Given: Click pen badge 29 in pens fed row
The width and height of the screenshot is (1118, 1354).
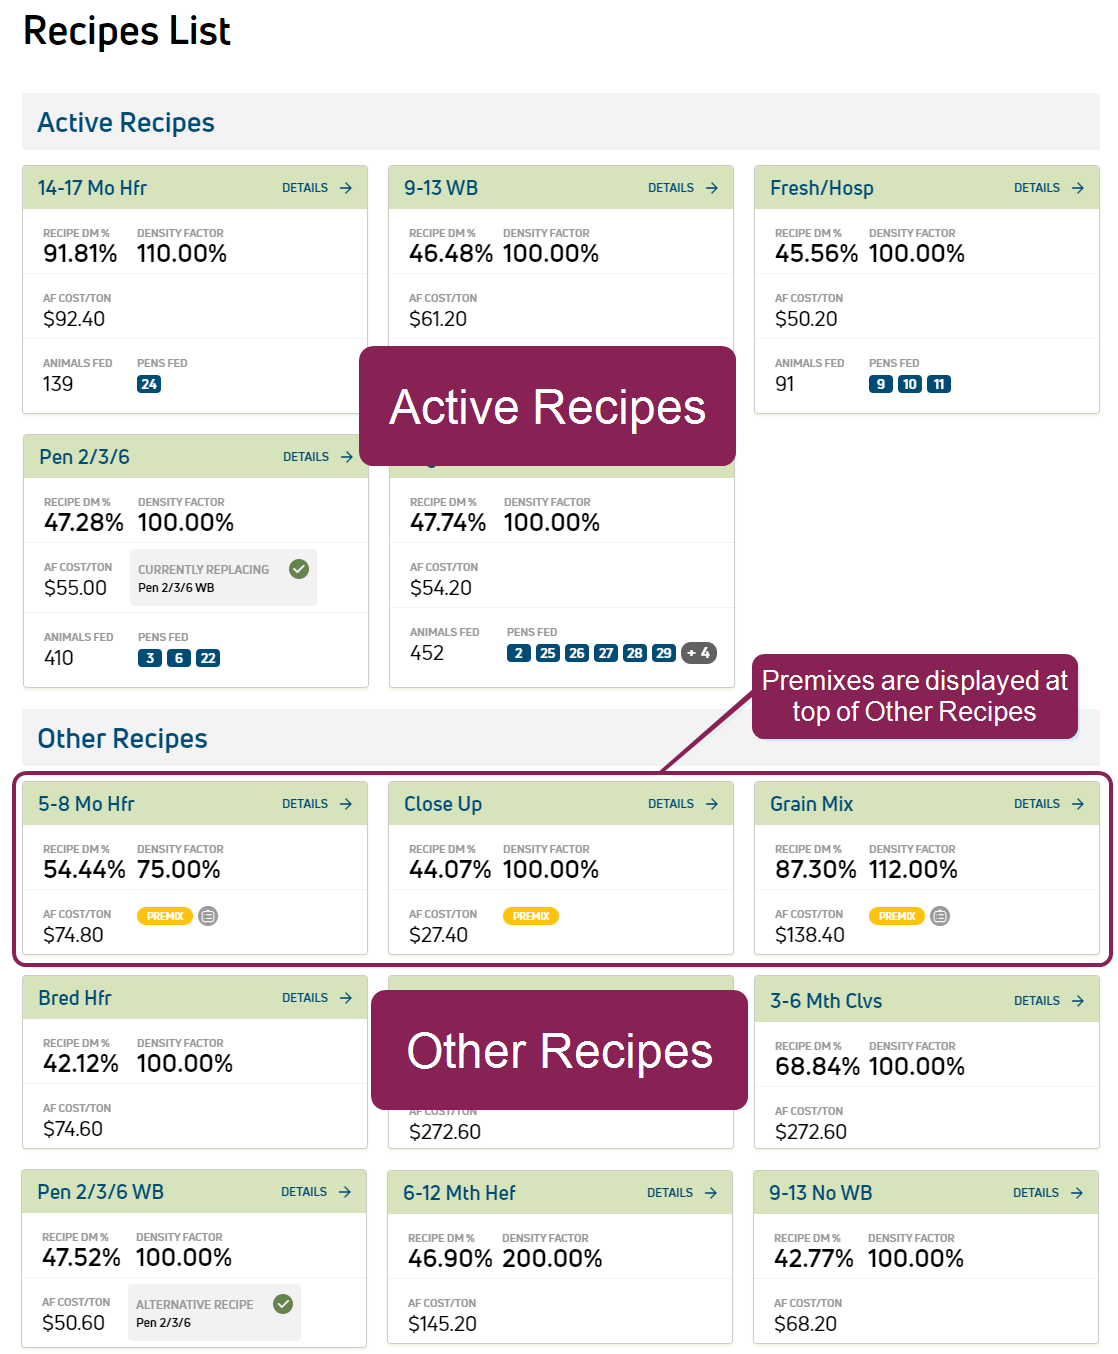Looking at the screenshot, I should coord(663,653).
